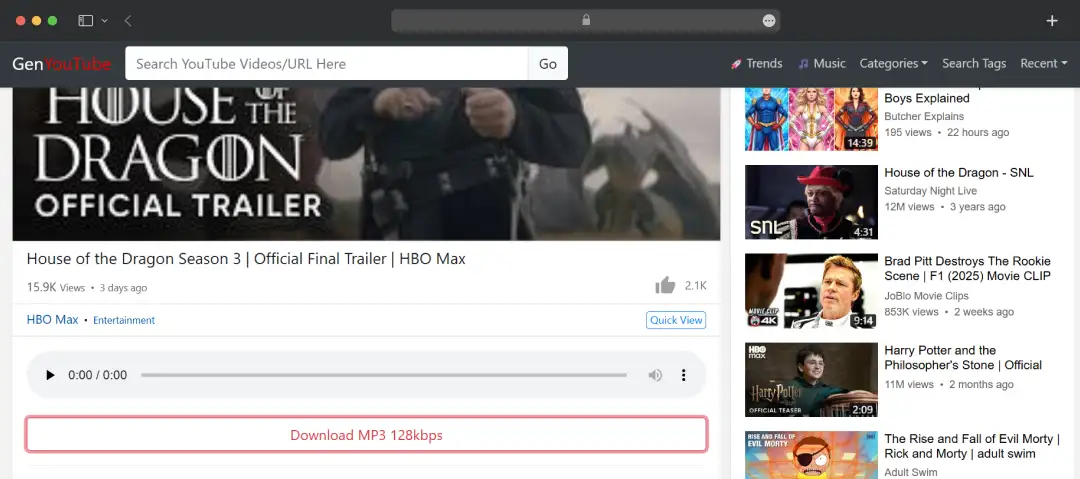This screenshot has width=1080, height=479.
Task: Click the Butcher Explains channel name
Action: (924, 116)
